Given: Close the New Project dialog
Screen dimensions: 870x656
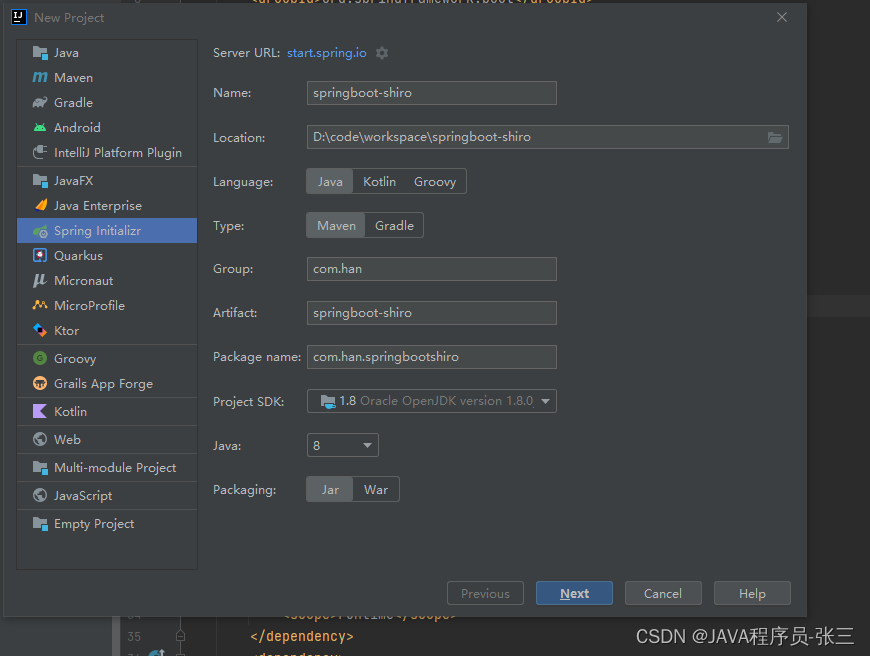Looking at the screenshot, I should click(782, 17).
